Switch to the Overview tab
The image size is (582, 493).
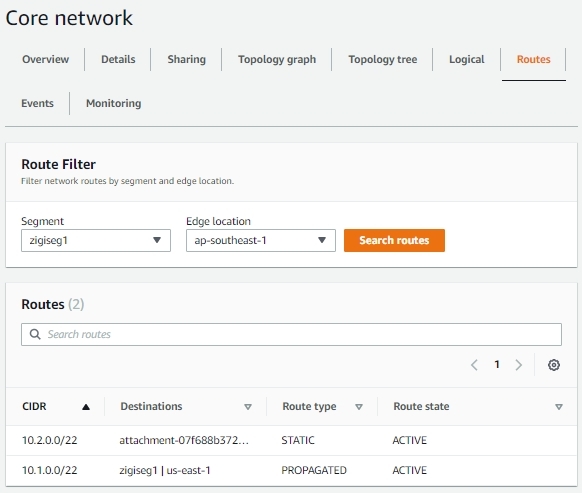coord(45,59)
